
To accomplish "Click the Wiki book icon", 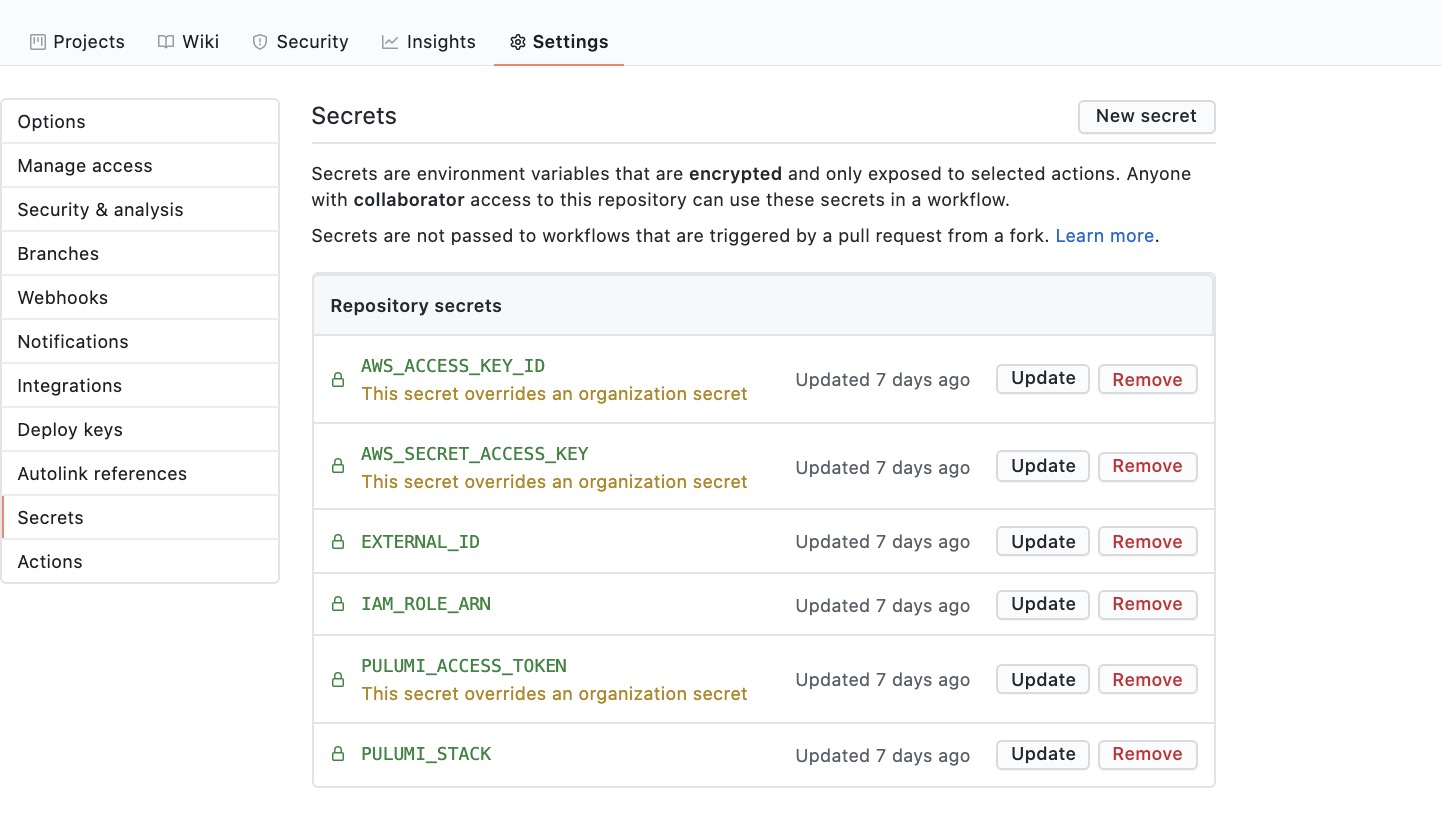I will pyautogui.click(x=166, y=42).
